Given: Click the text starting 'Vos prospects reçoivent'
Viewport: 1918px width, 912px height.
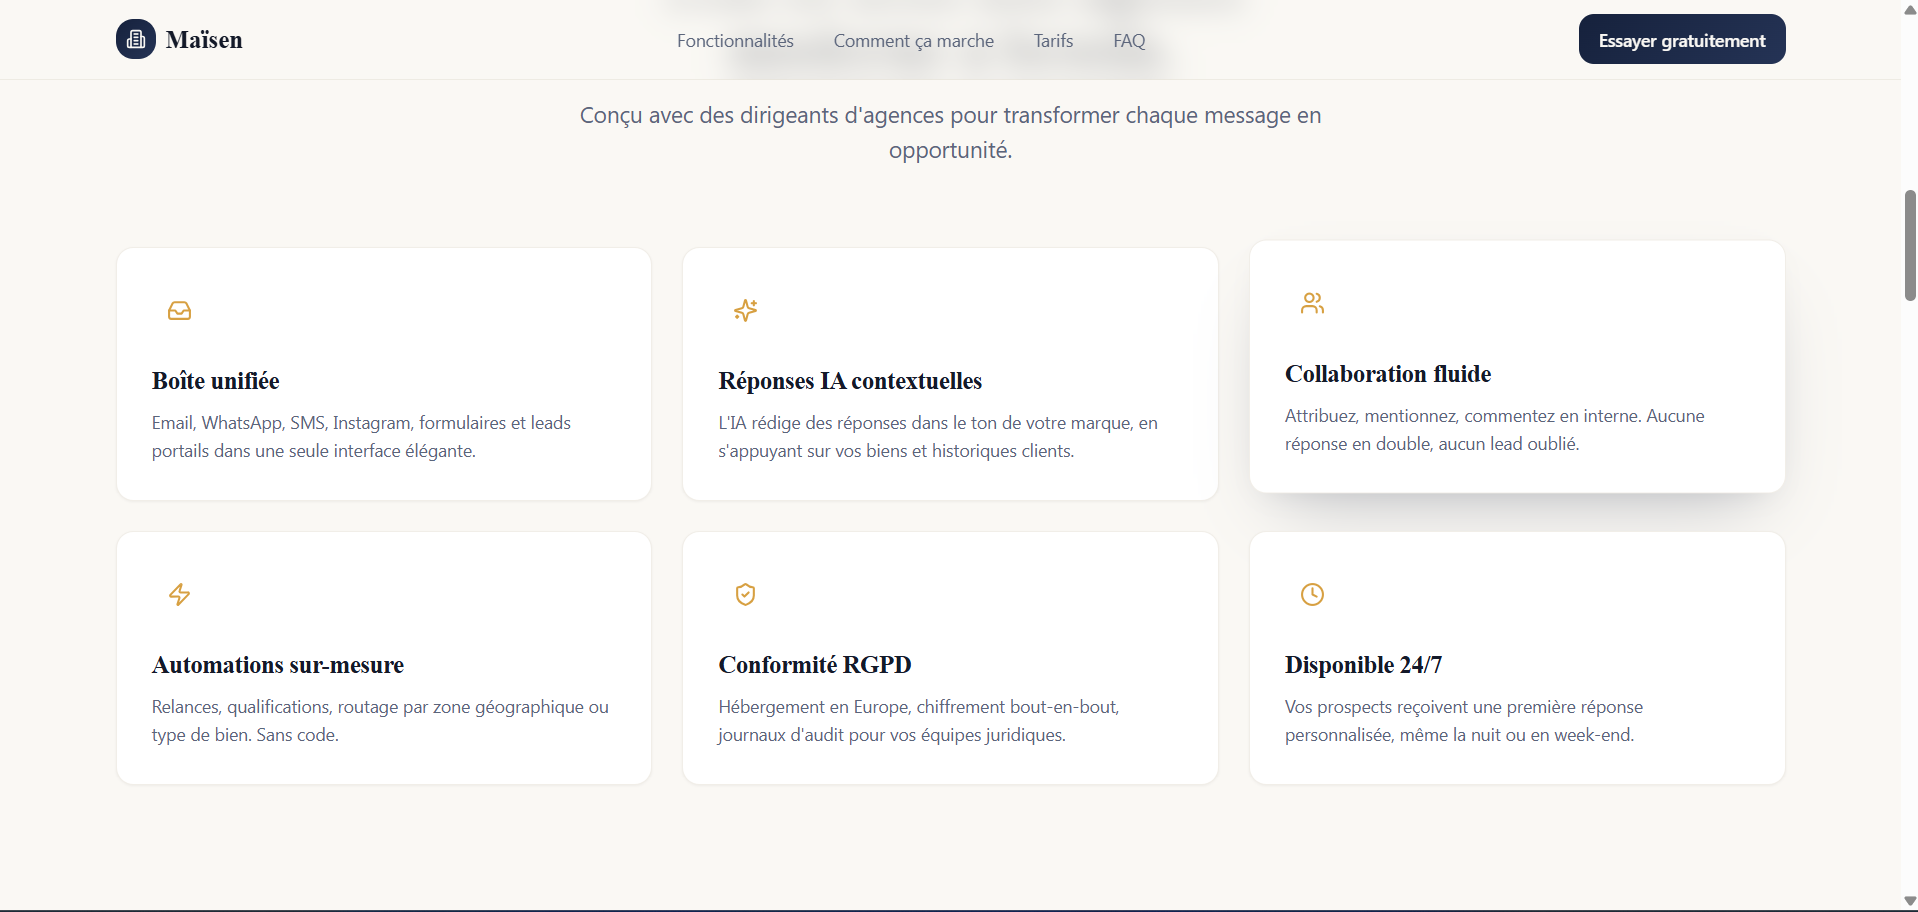Looking at the screenshot, I should tap(1464, 721).
